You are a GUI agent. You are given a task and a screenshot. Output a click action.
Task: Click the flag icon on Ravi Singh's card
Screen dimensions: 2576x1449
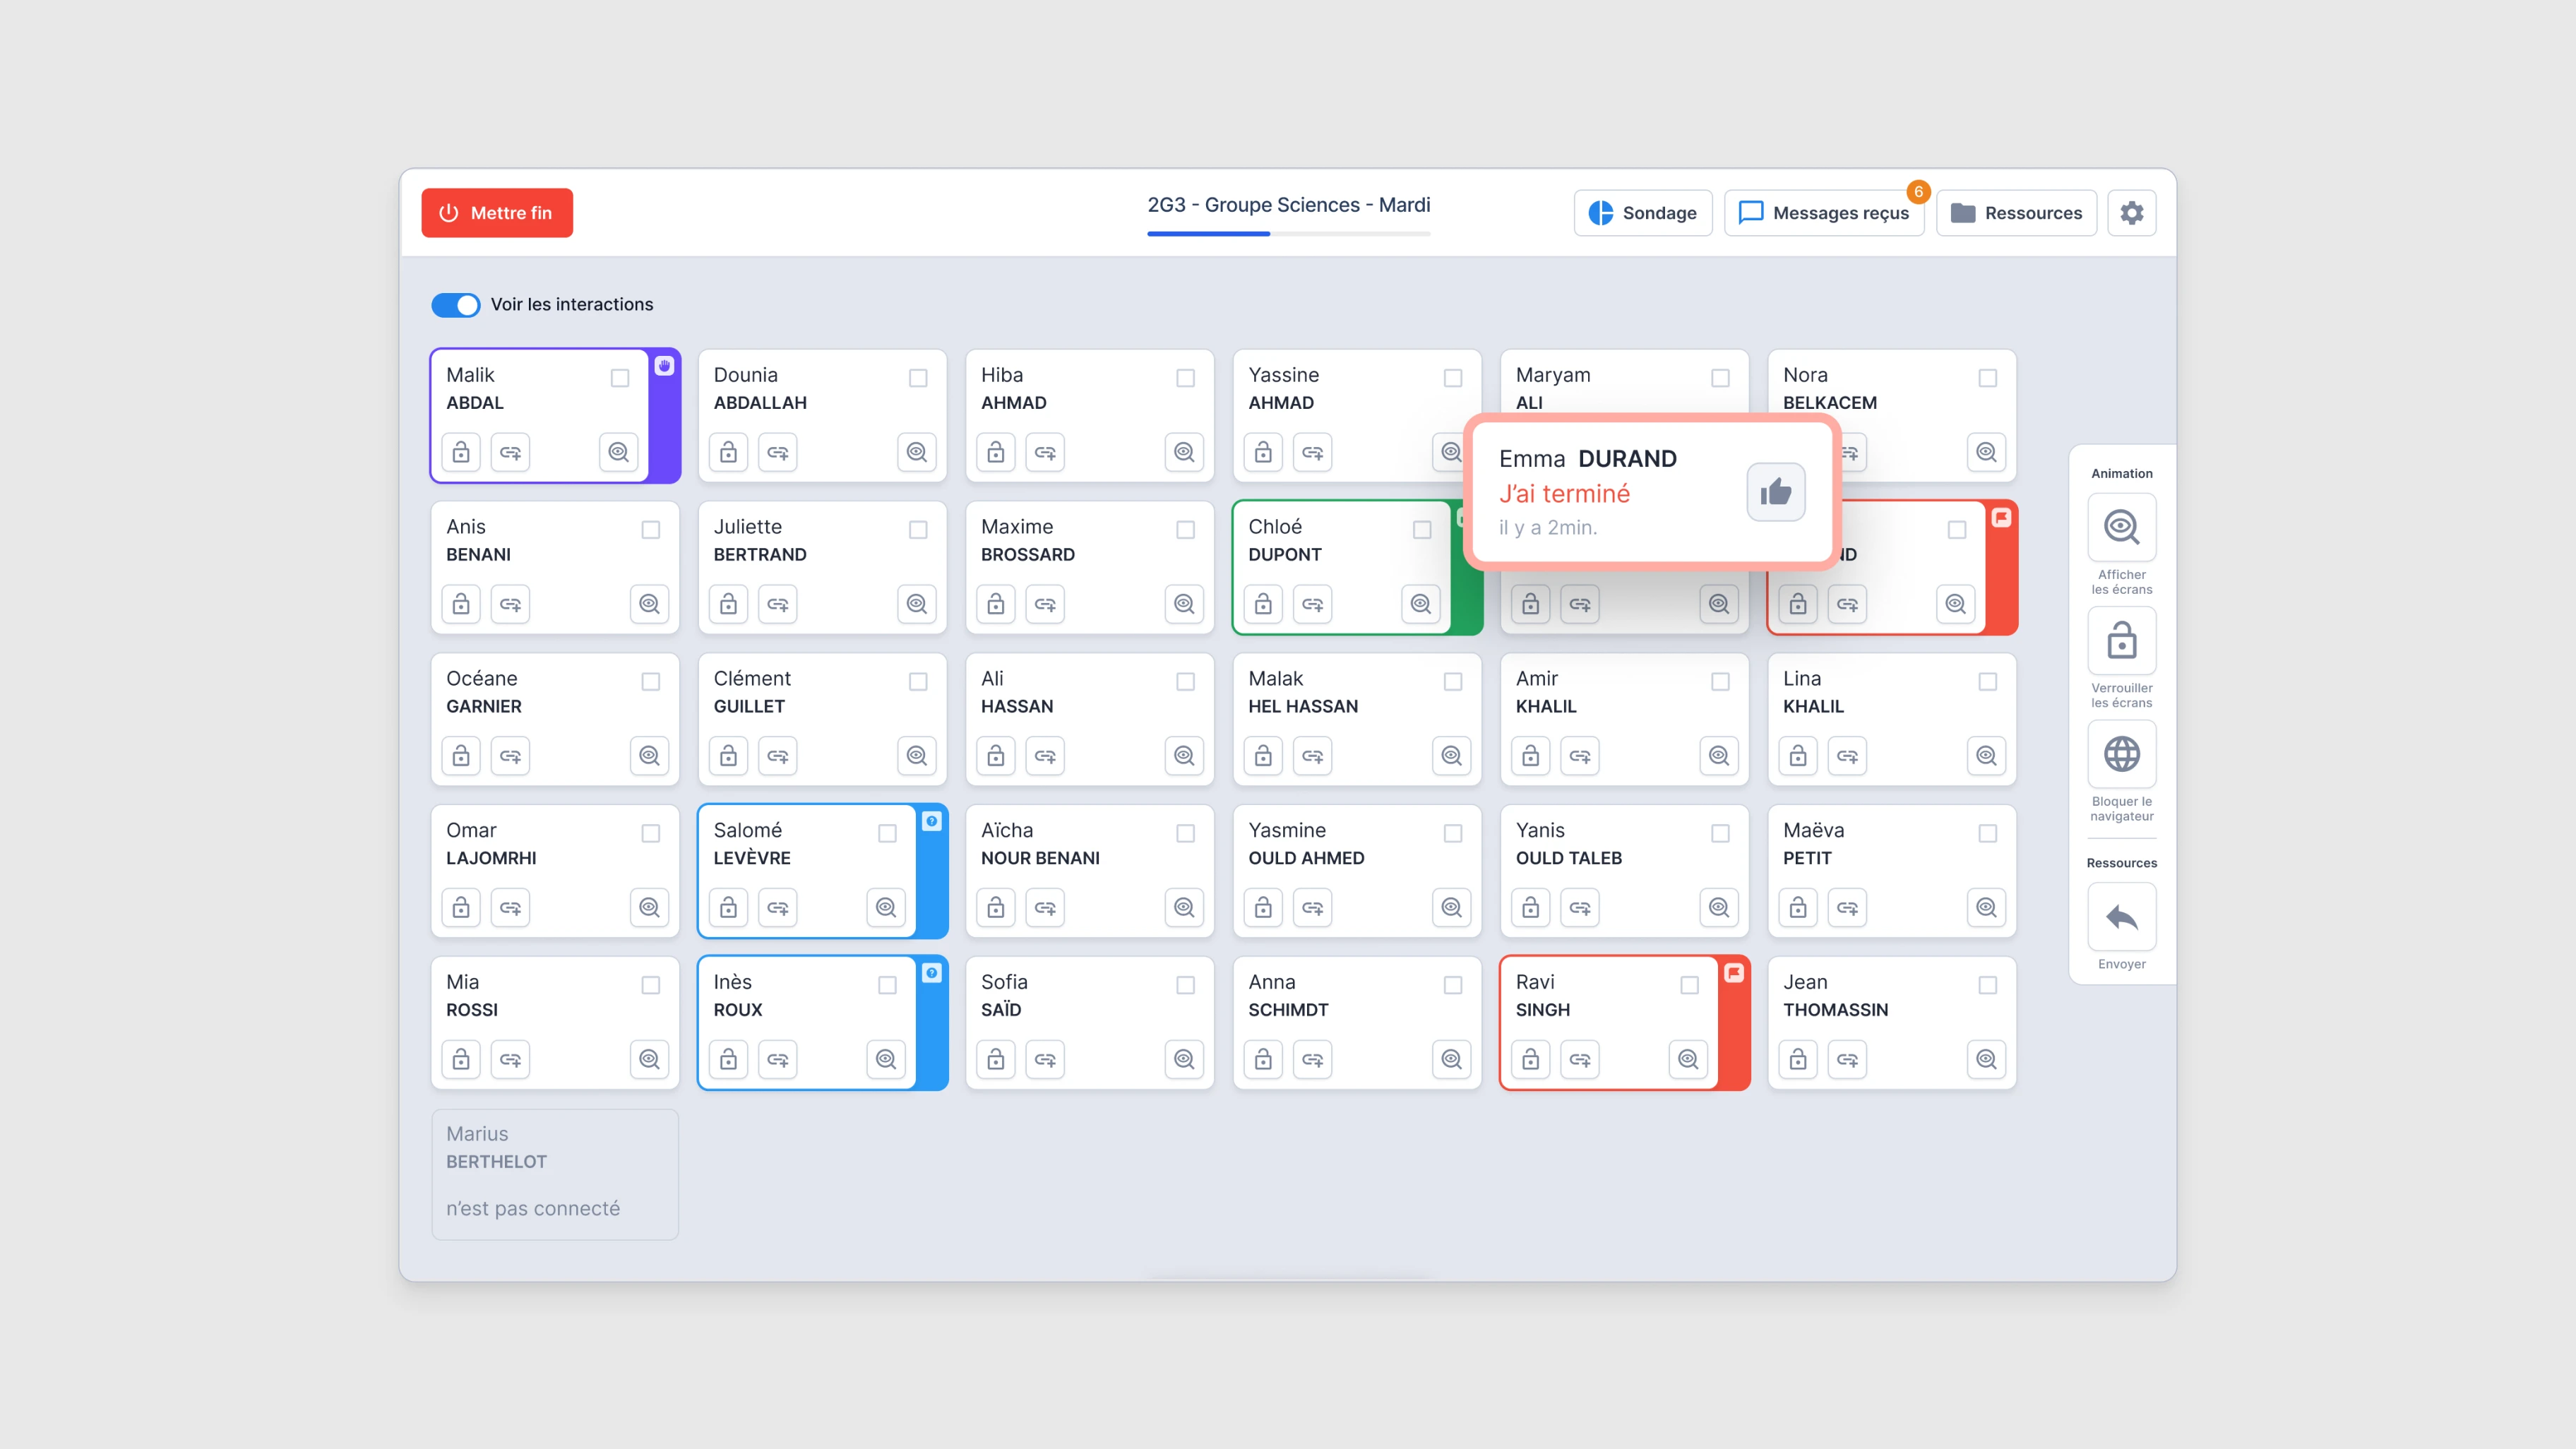pos(1735,971)
